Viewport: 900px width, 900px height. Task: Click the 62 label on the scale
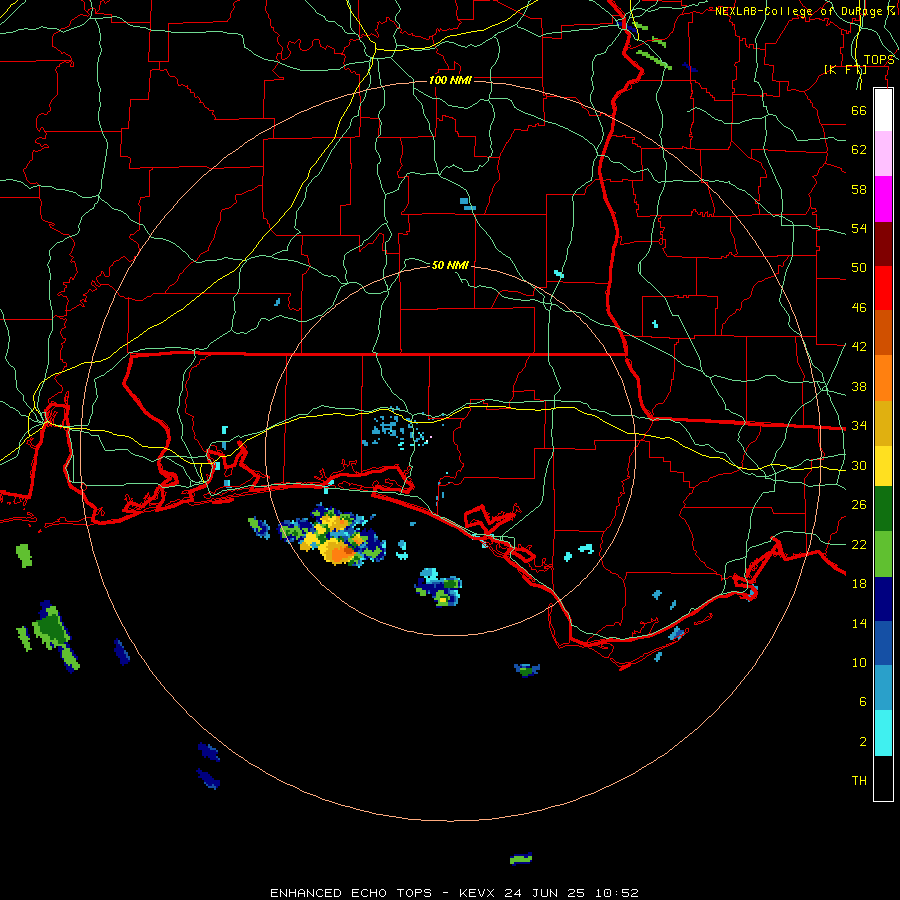coord(859,150)
